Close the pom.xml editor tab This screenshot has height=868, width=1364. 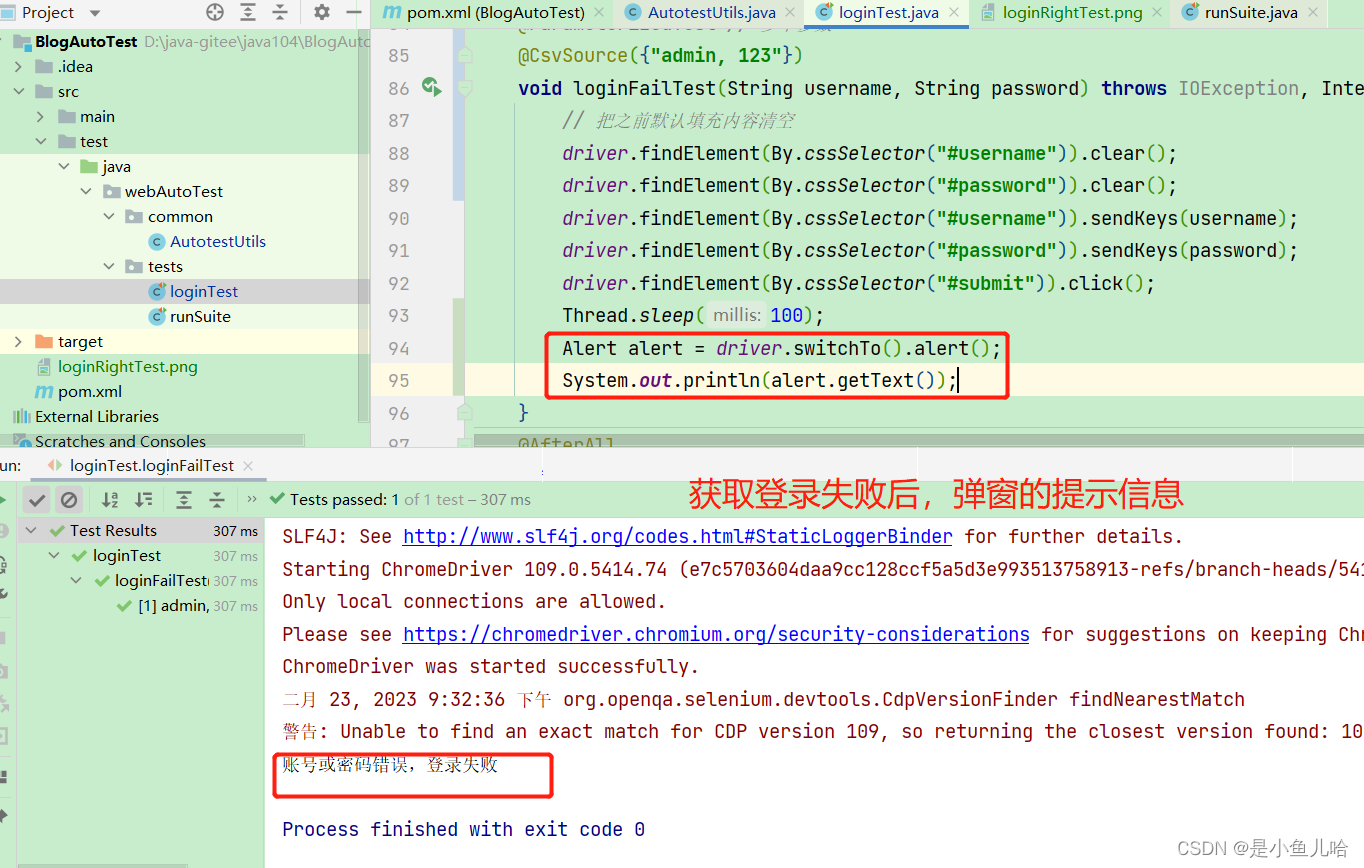[x=599, y=12]
